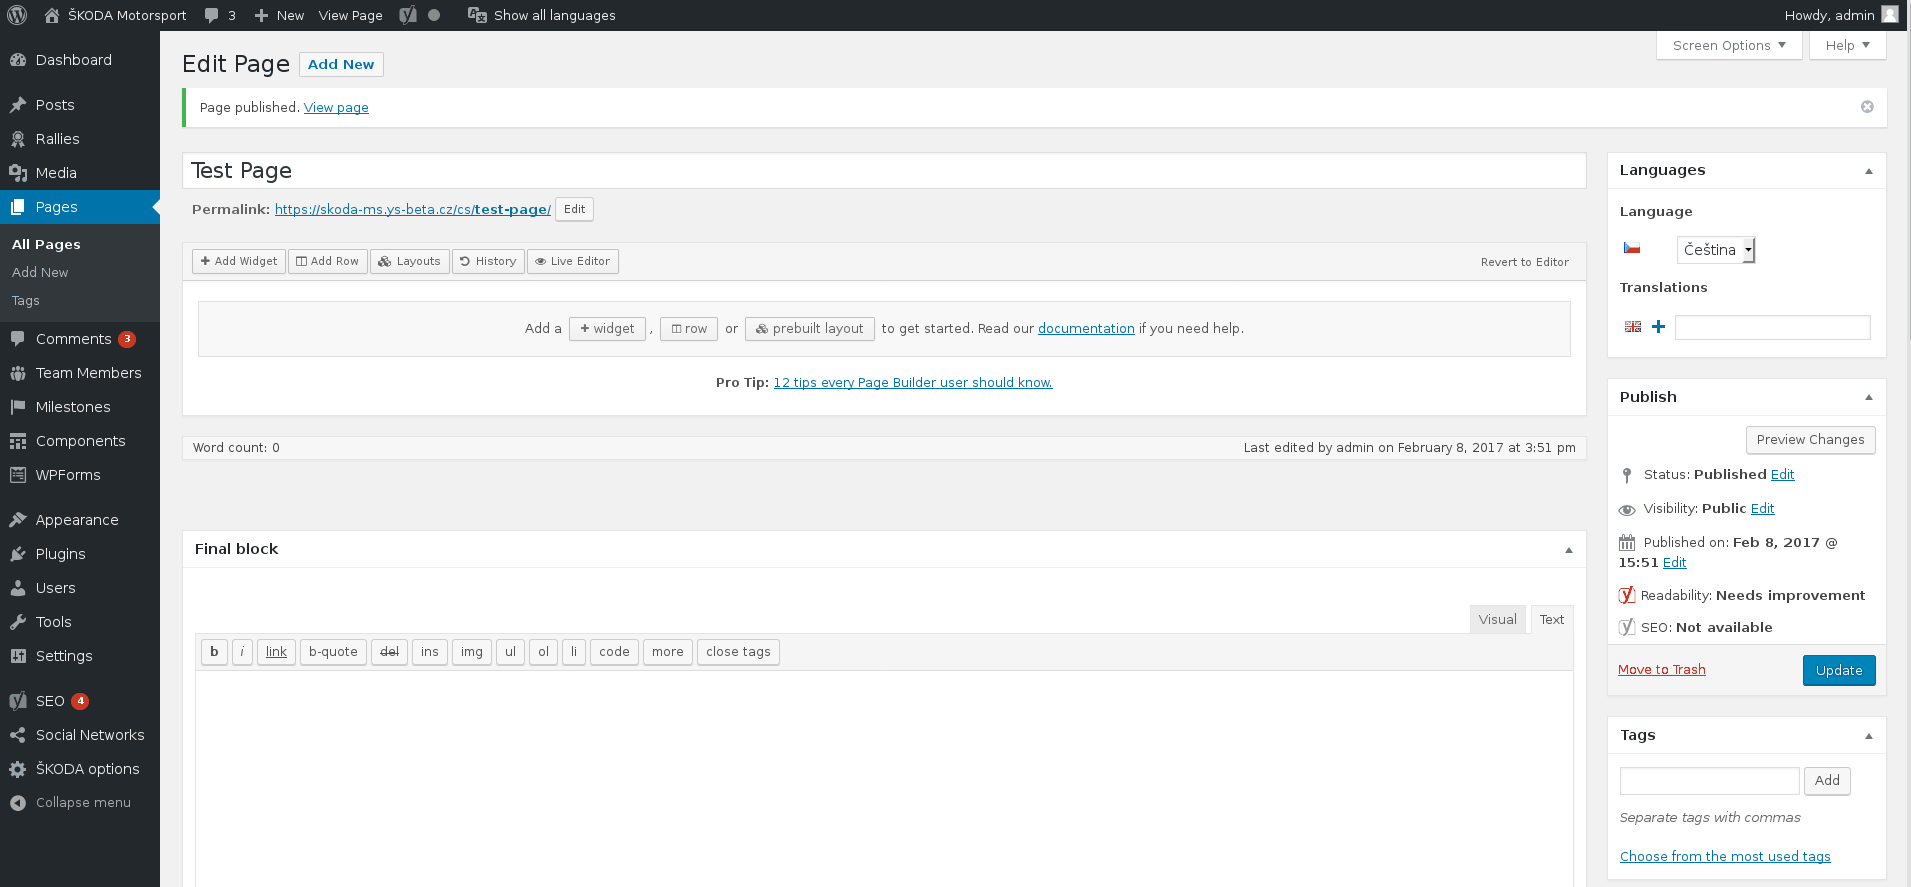This screenshot has height=887, width=1911.
Task: Click the Milestones flag icon
Action: pos(18,407)
